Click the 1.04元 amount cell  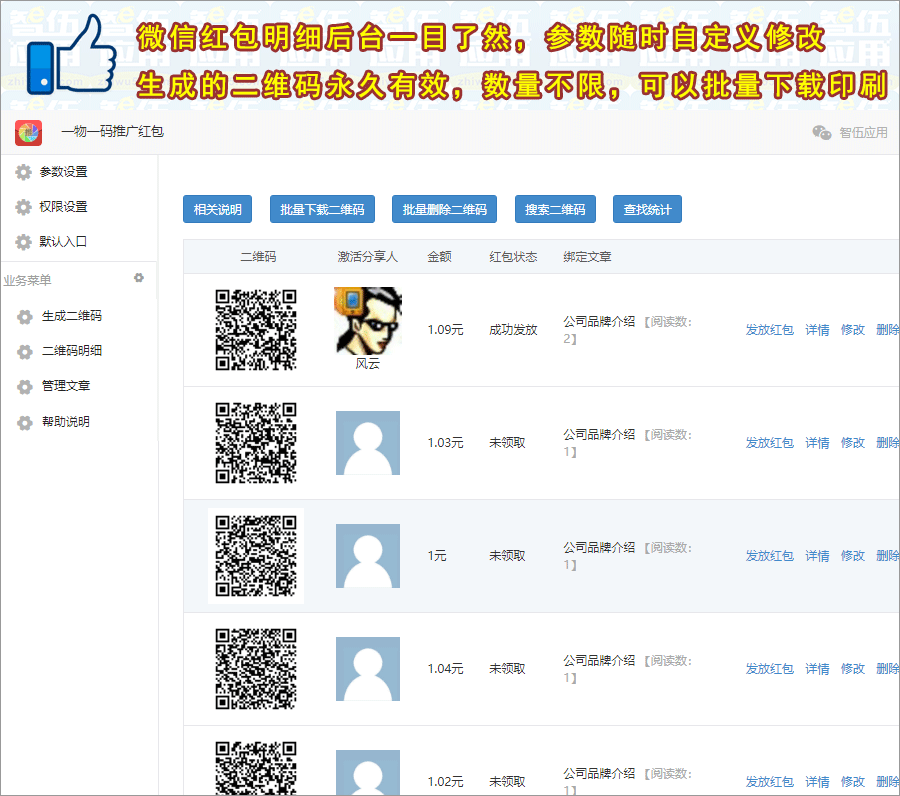coord(445,669)
